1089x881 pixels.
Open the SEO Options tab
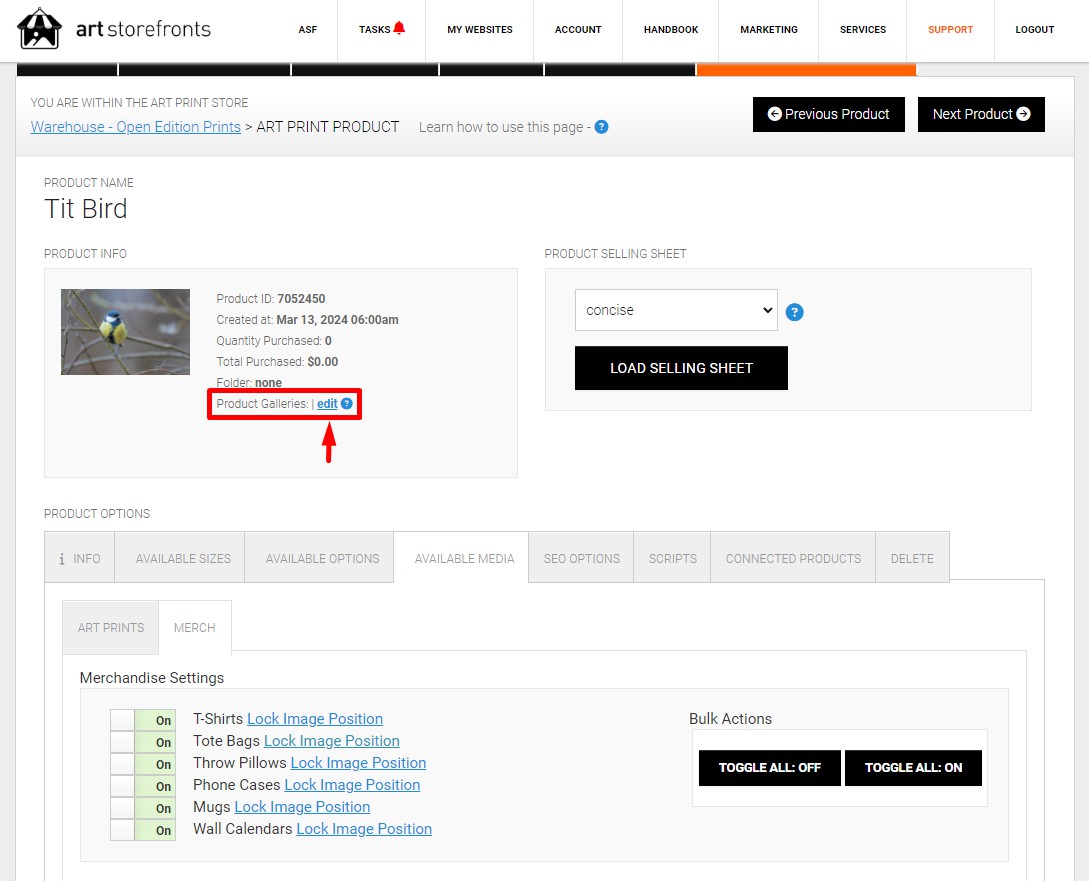click(581, 559)
